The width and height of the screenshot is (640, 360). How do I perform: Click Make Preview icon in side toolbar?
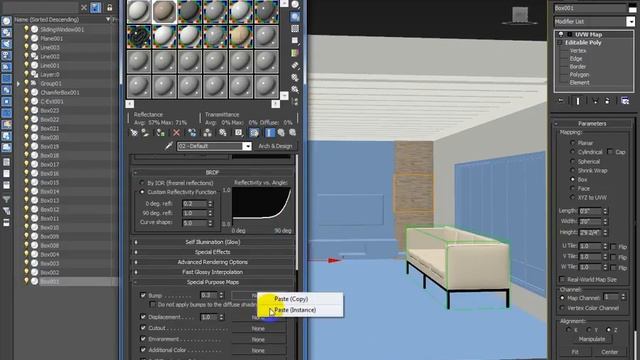pyautogui.click(x=295, y=65)
